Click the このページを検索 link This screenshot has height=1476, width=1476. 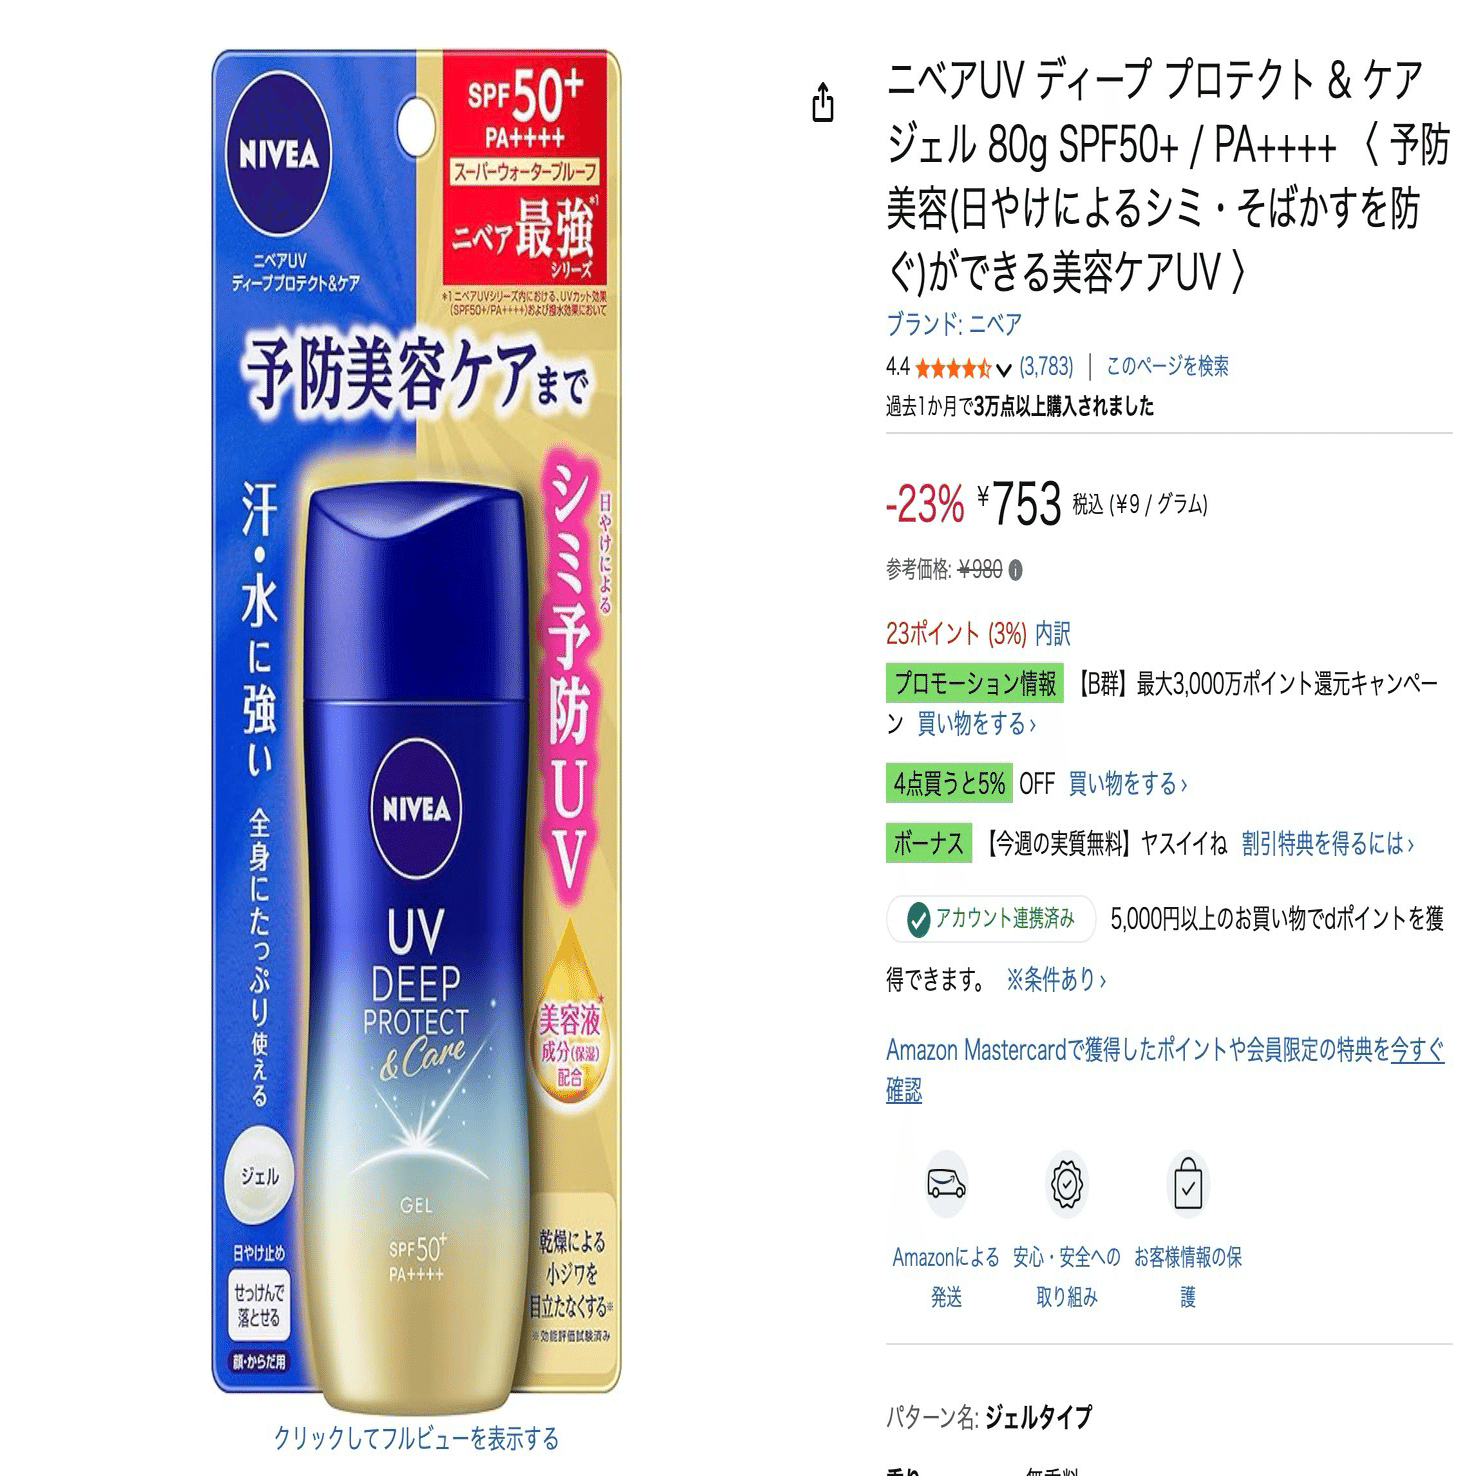(x=1167, y=367)
